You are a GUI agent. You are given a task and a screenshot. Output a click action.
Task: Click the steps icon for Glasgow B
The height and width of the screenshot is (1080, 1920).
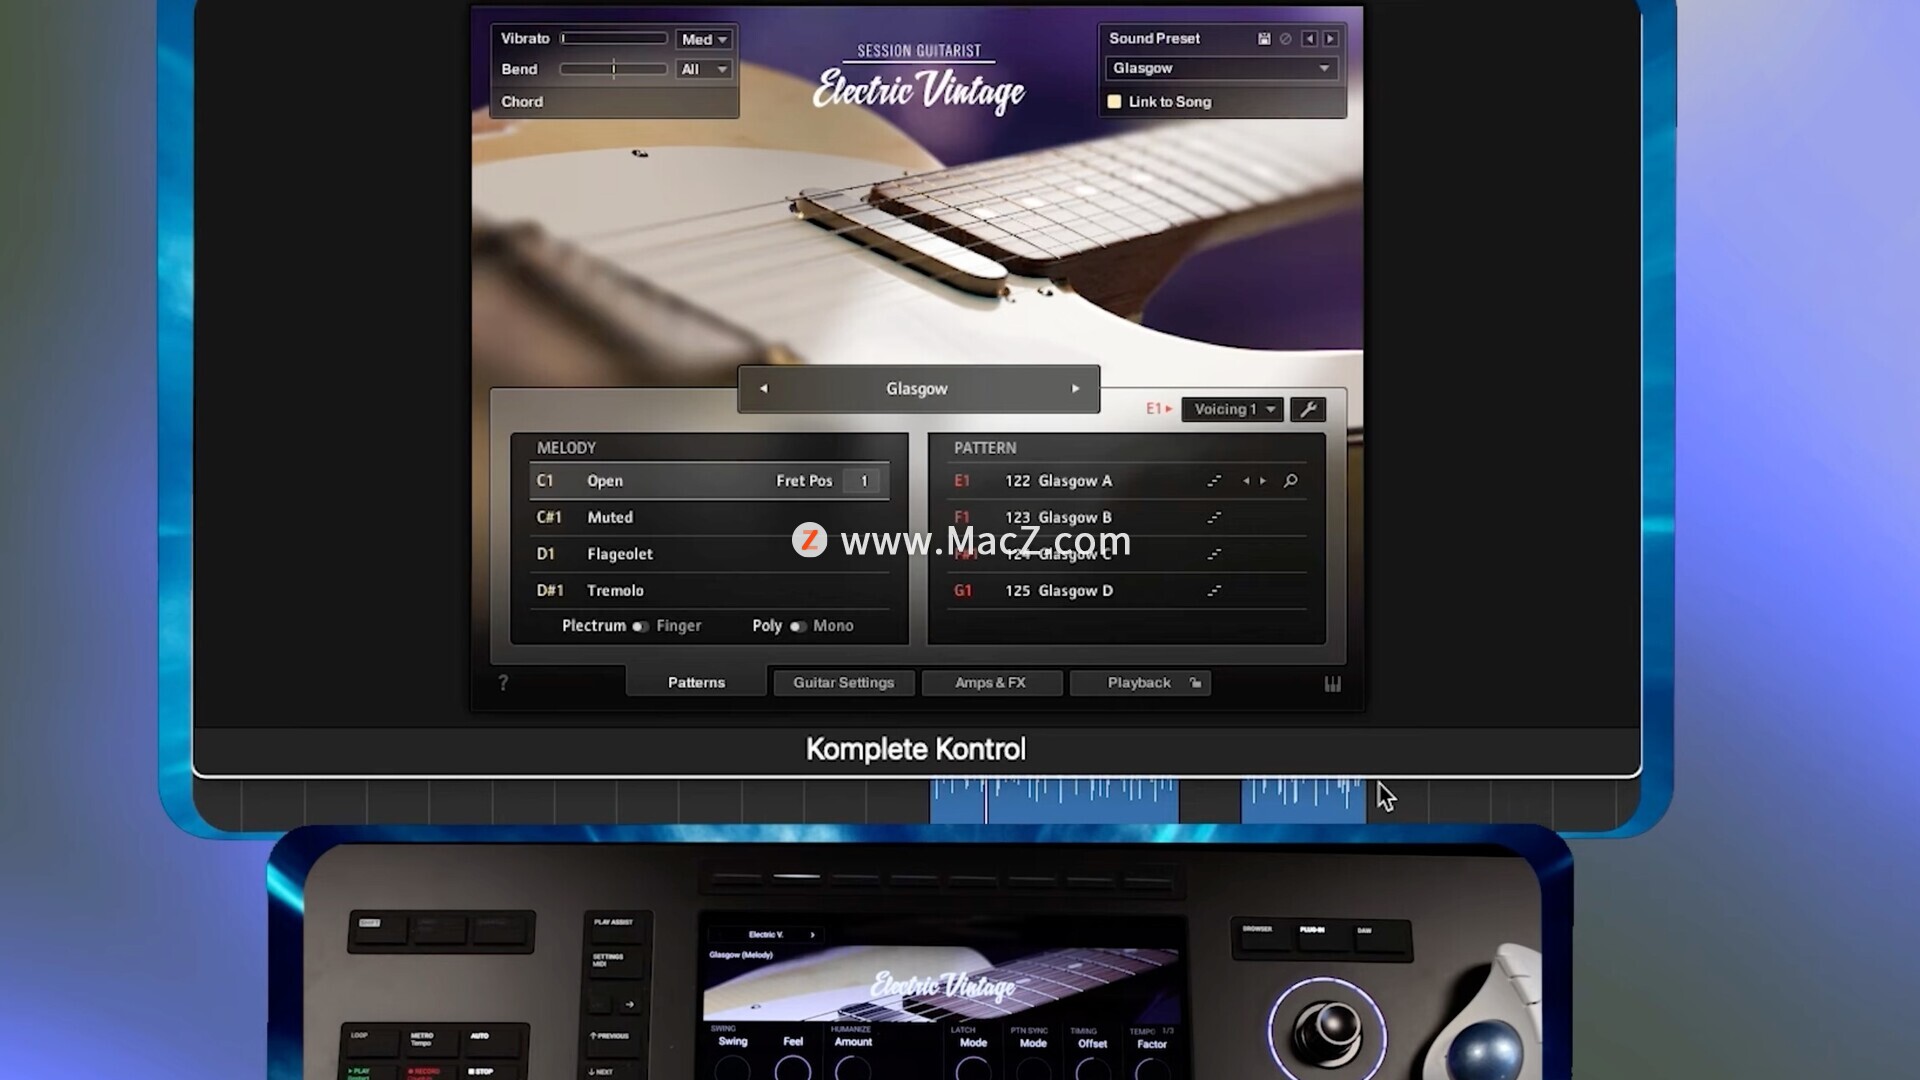click(1214, 518)
